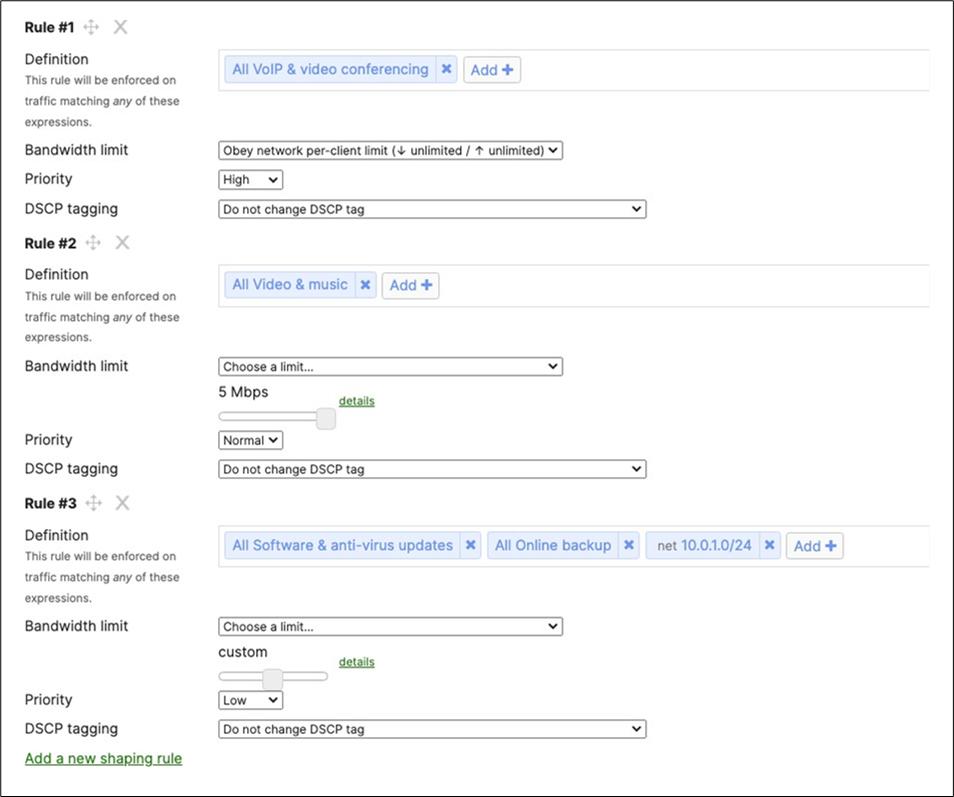Open the Rule #1 Priority dropdown set to High
Image resolution: width=954 pixels, height=797 pixels.
click(251, 179)
